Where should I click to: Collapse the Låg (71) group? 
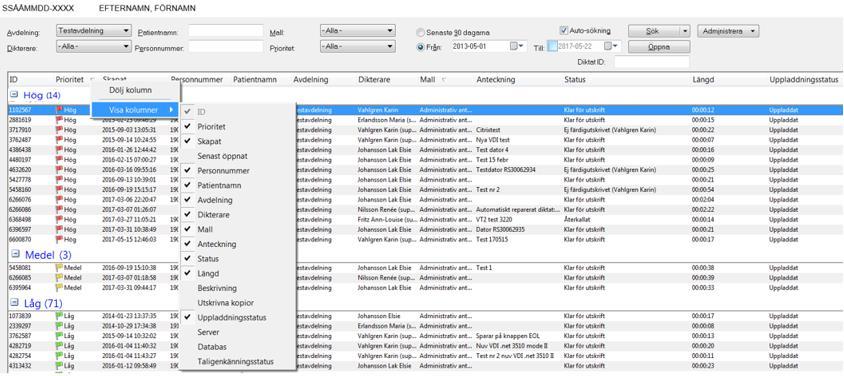click(15, 302)
